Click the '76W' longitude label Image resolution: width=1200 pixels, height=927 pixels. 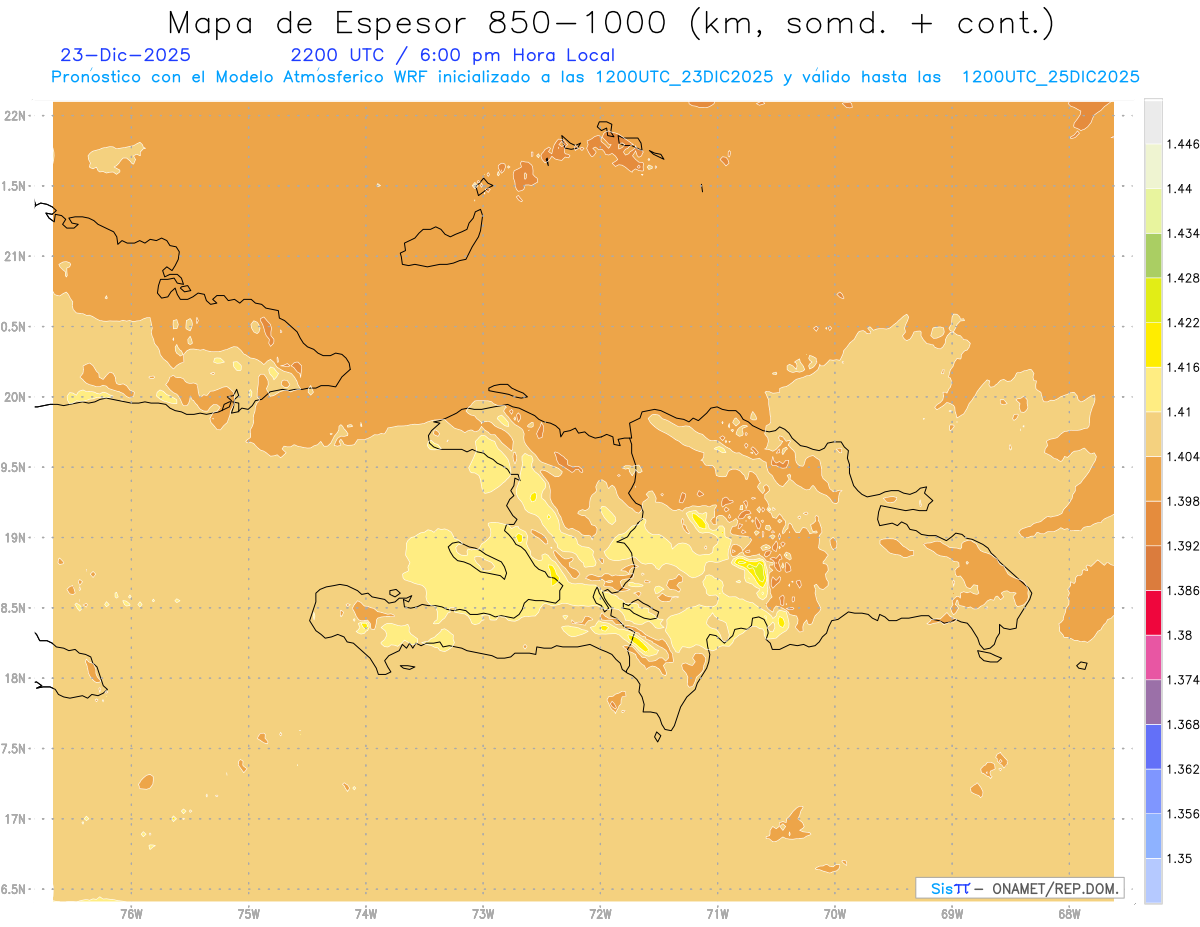point(131,913)
